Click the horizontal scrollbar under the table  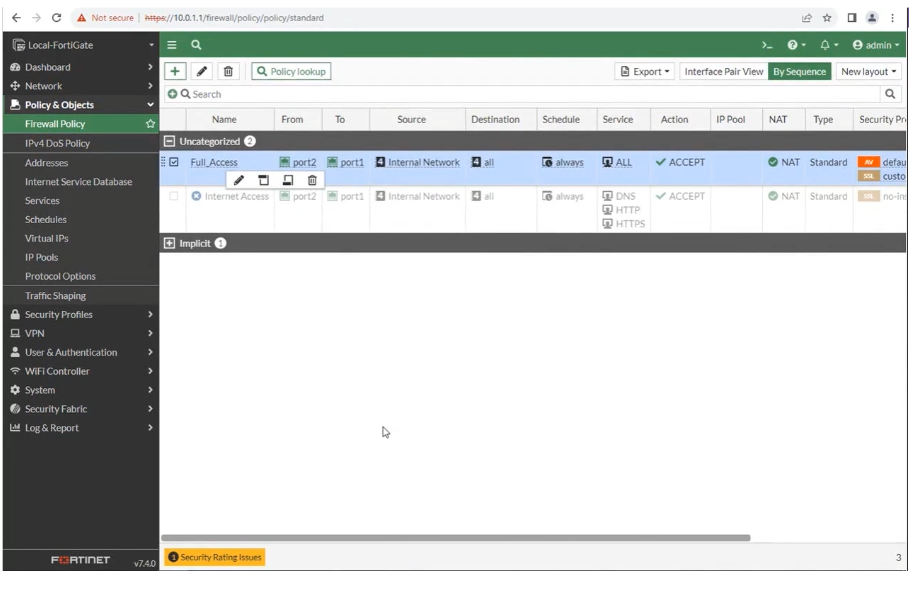point(456,538)
